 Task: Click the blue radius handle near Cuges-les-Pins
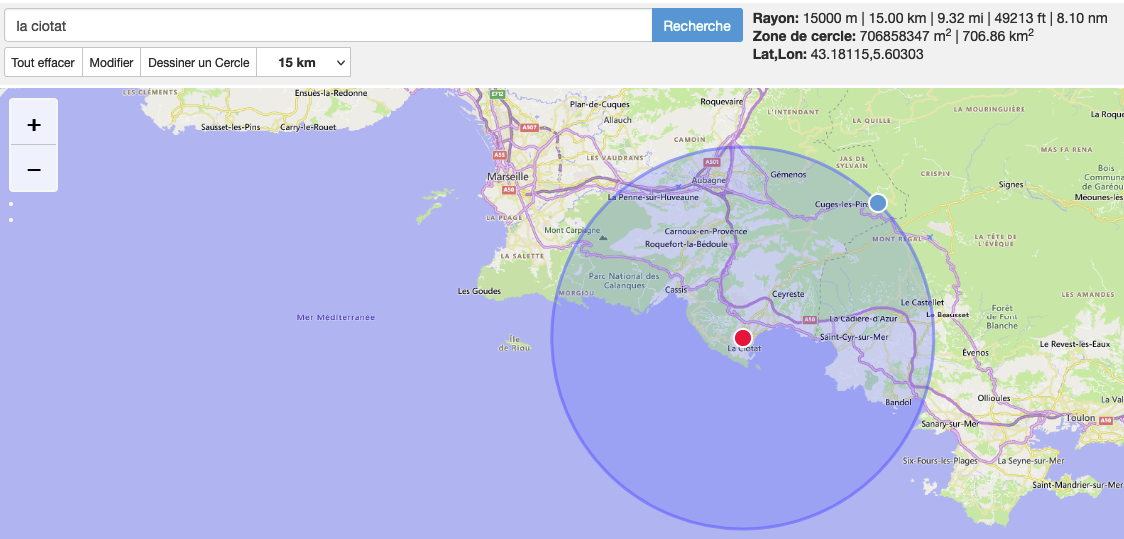877,203
